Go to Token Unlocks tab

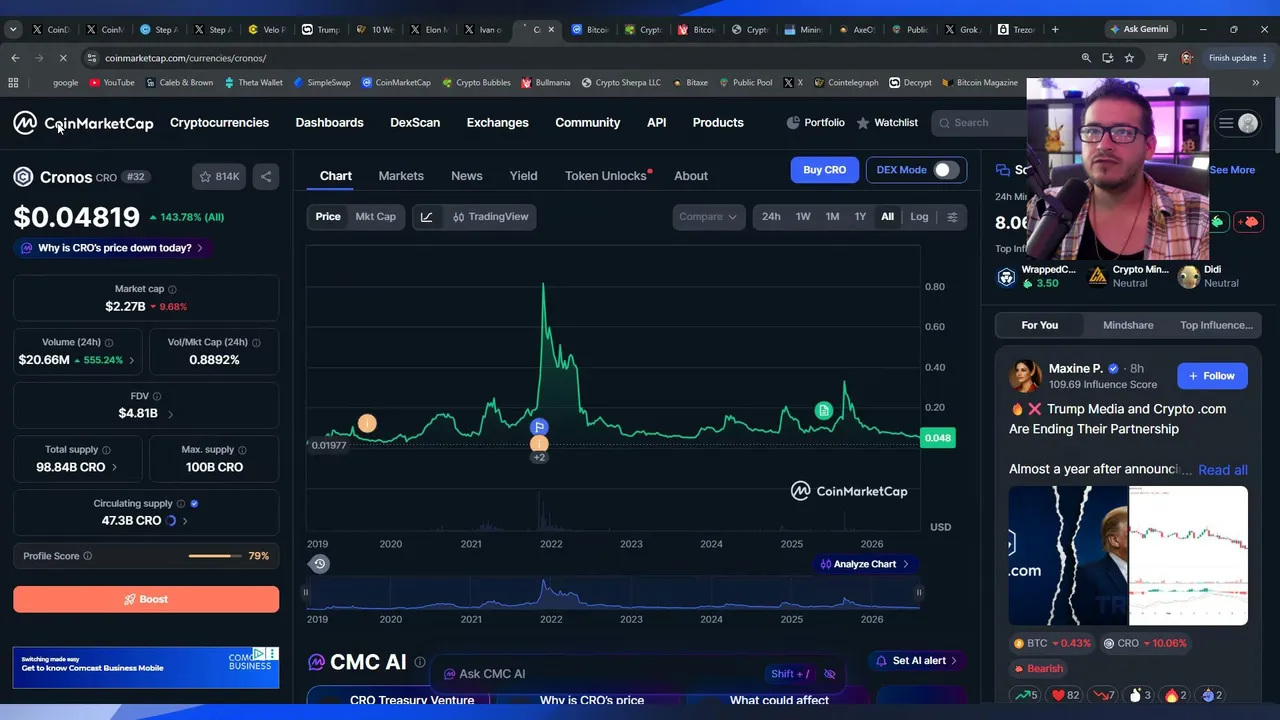pos(606,176)
